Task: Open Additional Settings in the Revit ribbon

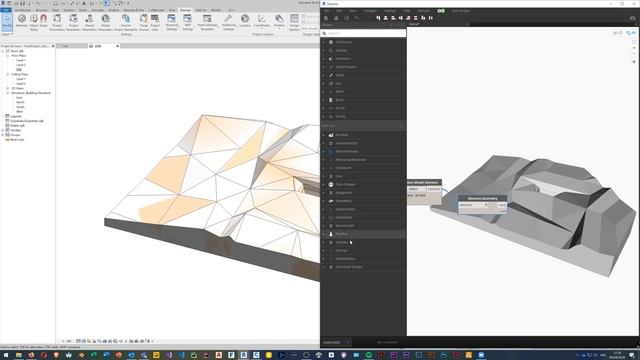Action: (229, 22)
